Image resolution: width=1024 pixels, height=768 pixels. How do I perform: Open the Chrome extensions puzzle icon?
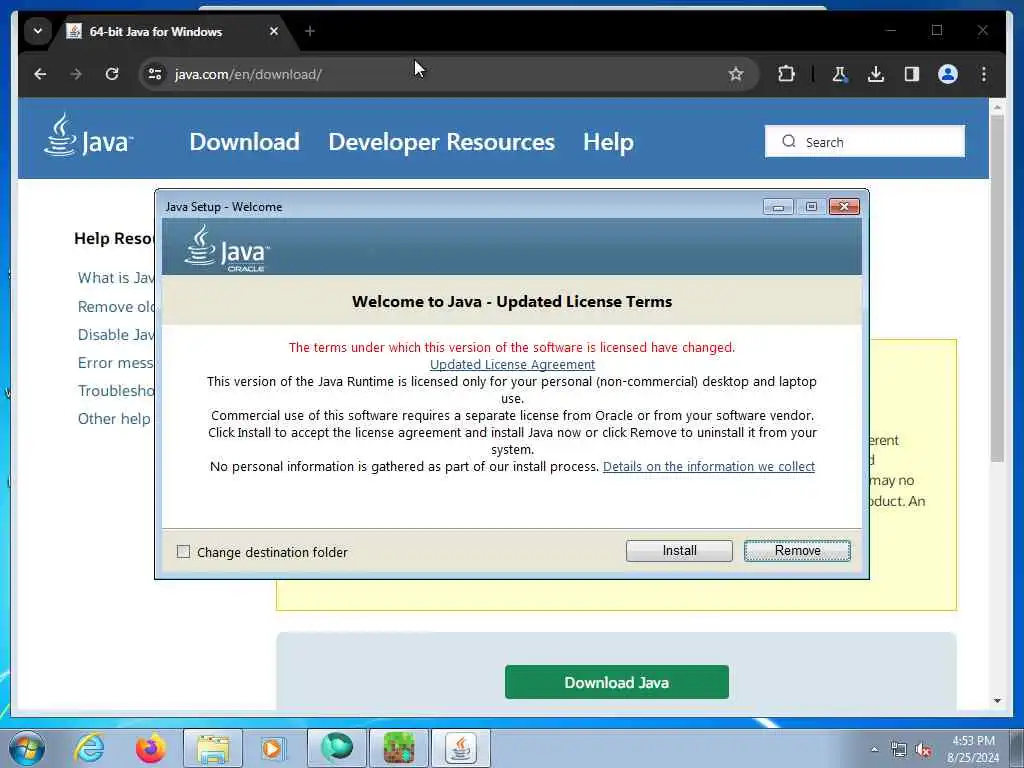(786, 74)
